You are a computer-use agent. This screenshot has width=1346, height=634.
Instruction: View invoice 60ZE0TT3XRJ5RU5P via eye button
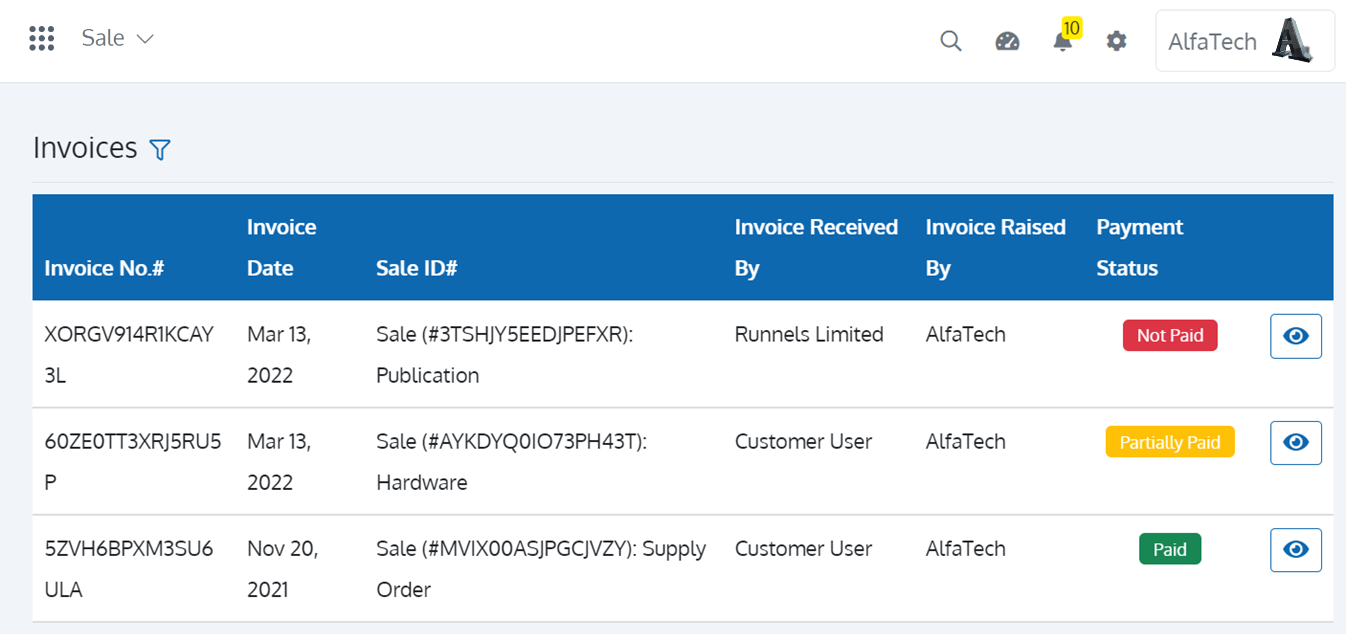(x=1296, y=443)
